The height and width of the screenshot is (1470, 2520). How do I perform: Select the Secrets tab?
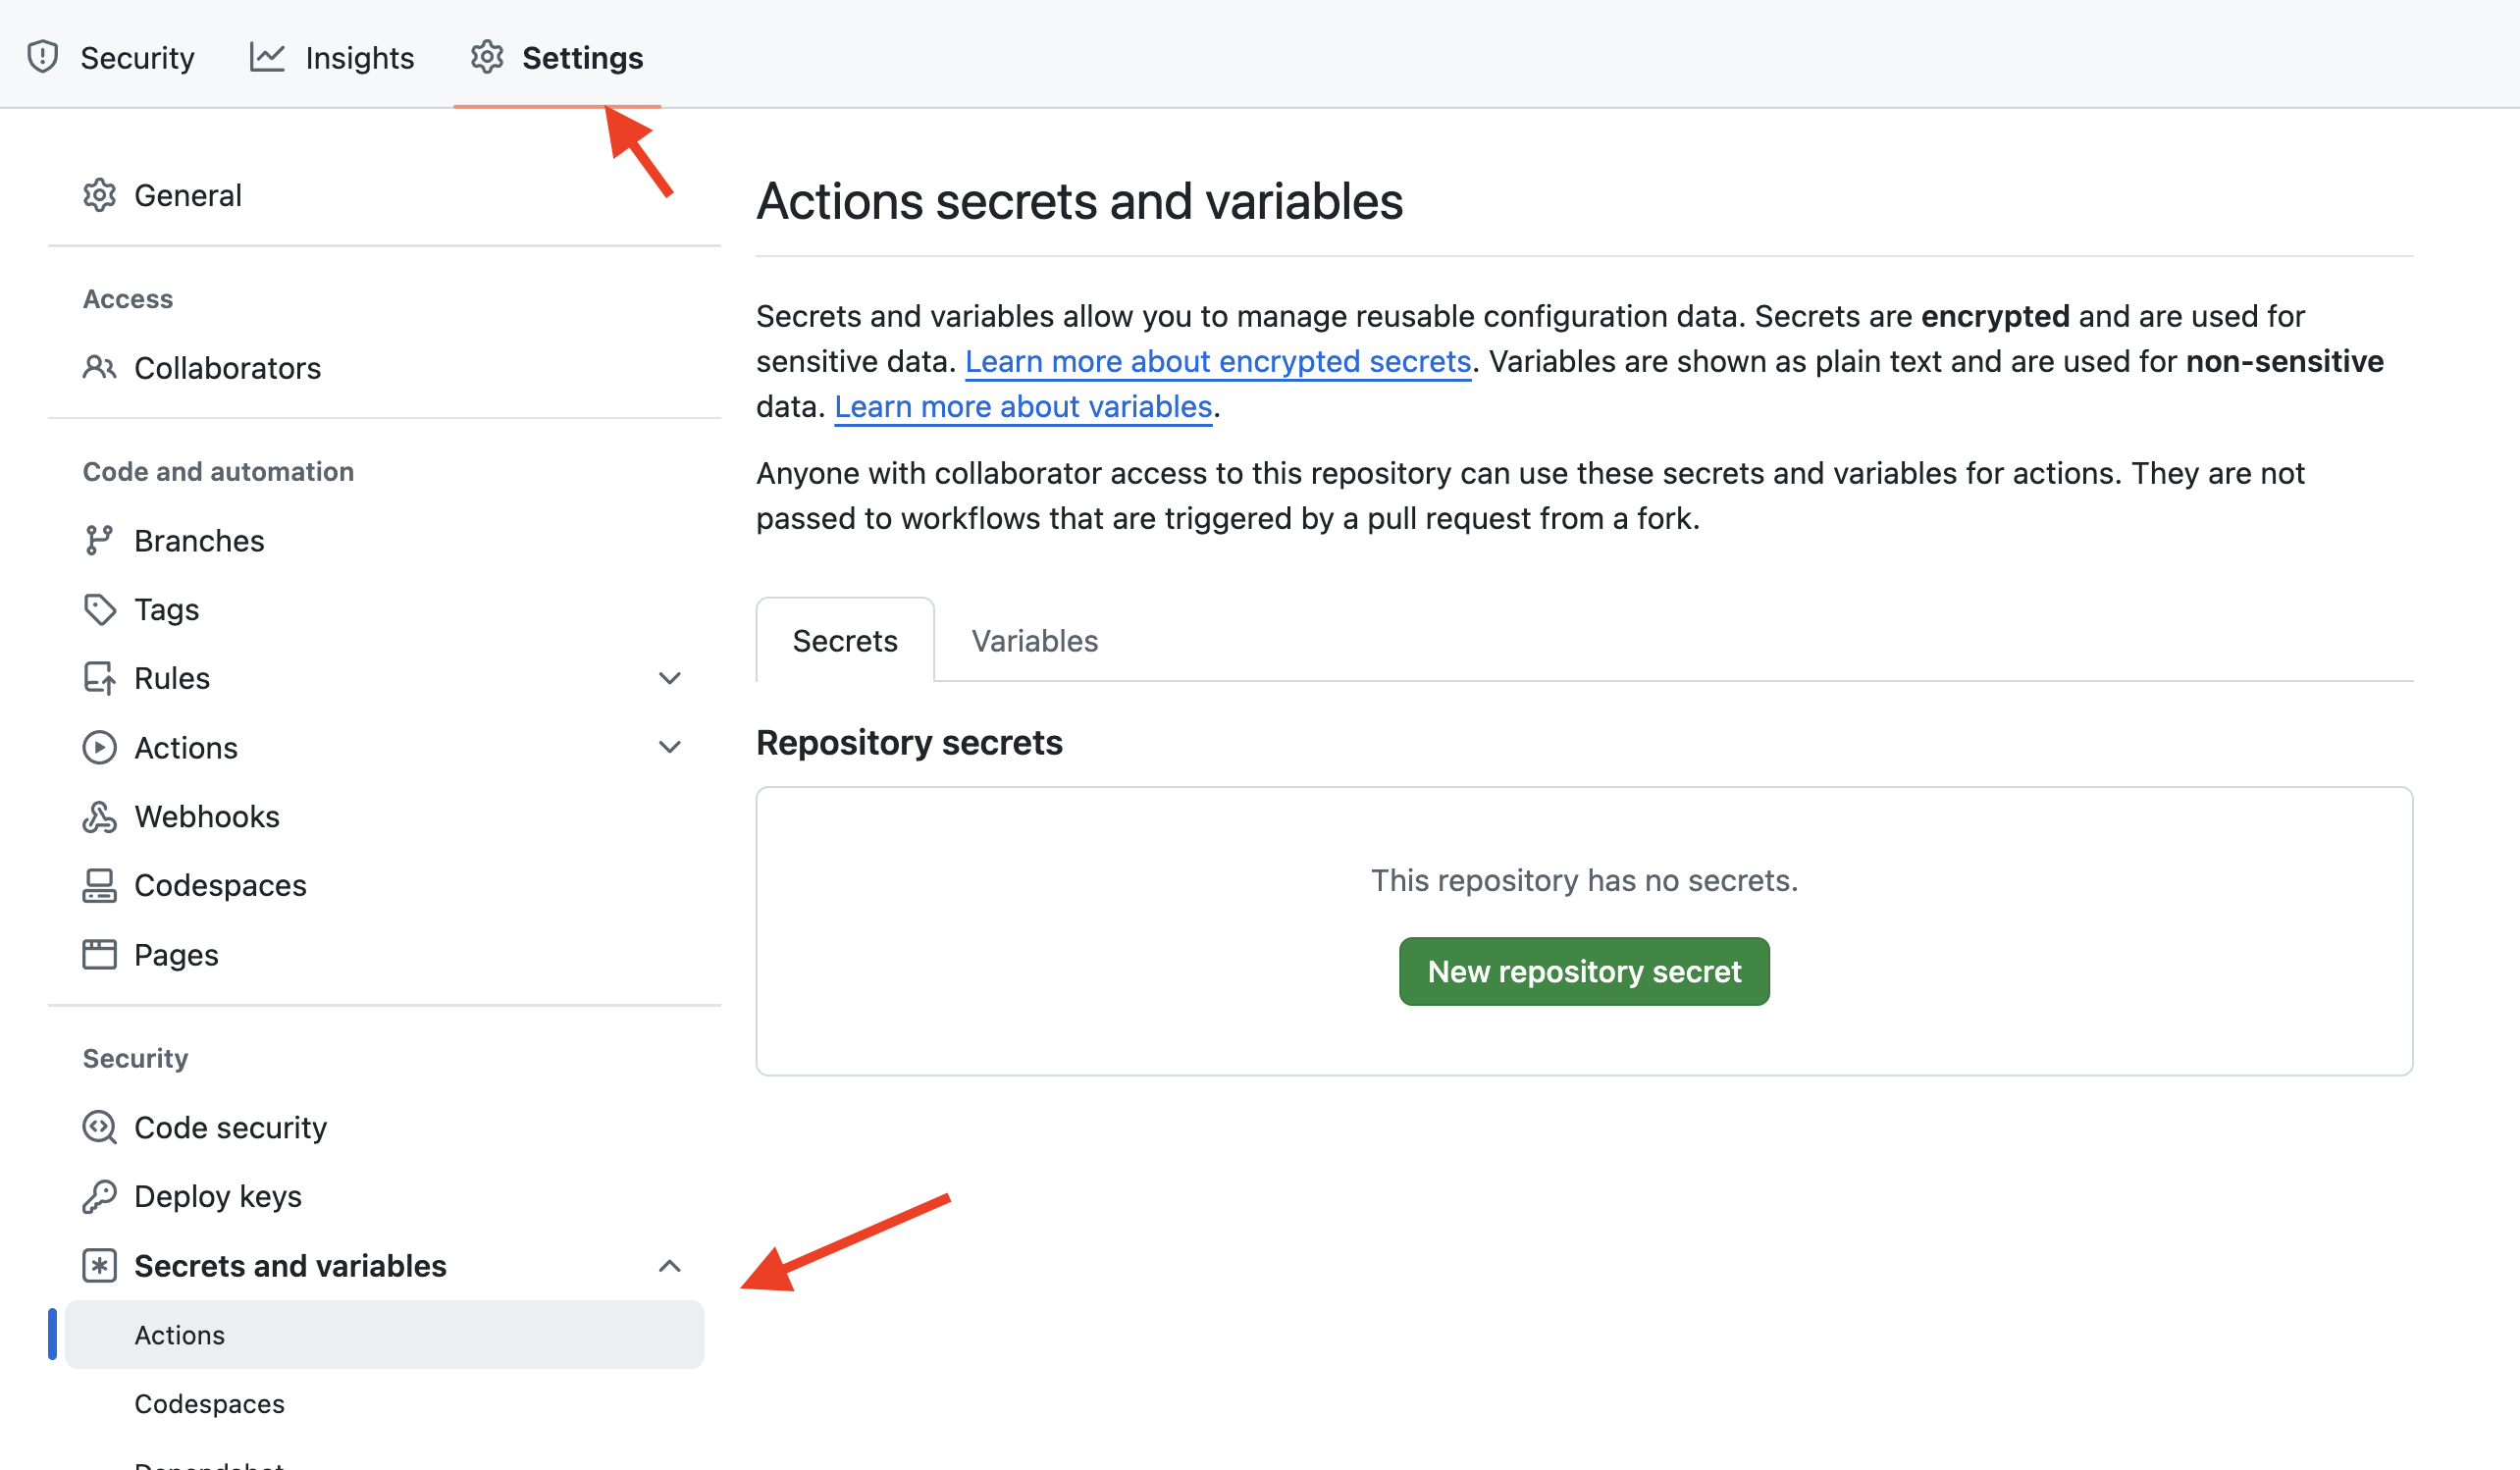[x=845, y=641]
